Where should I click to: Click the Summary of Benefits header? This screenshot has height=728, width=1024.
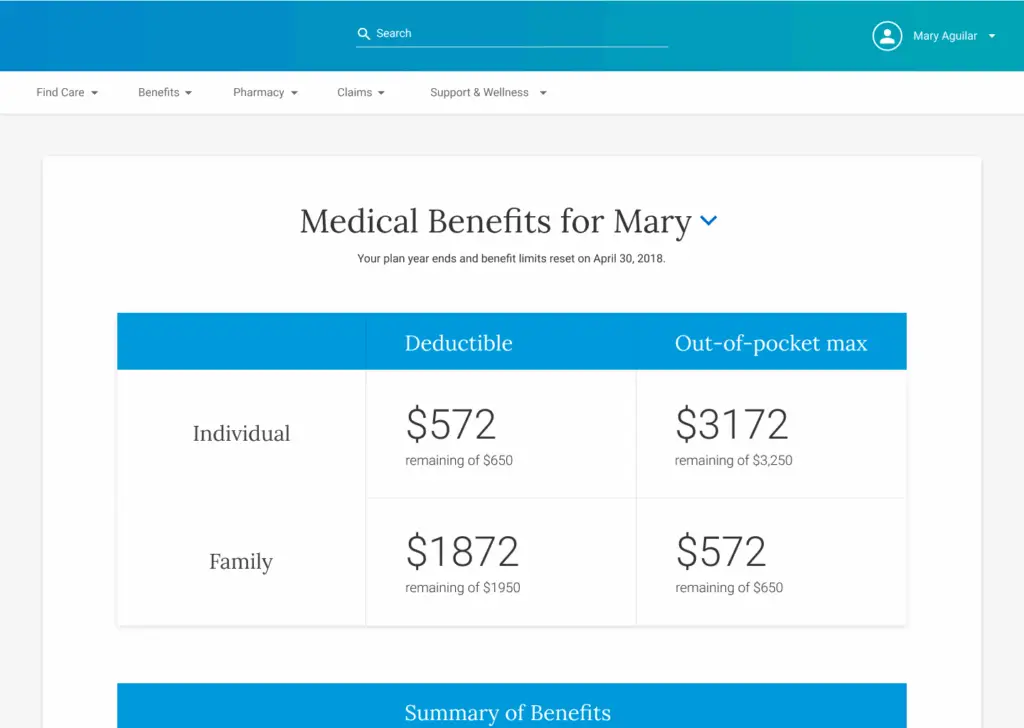(x=507, y=713)
